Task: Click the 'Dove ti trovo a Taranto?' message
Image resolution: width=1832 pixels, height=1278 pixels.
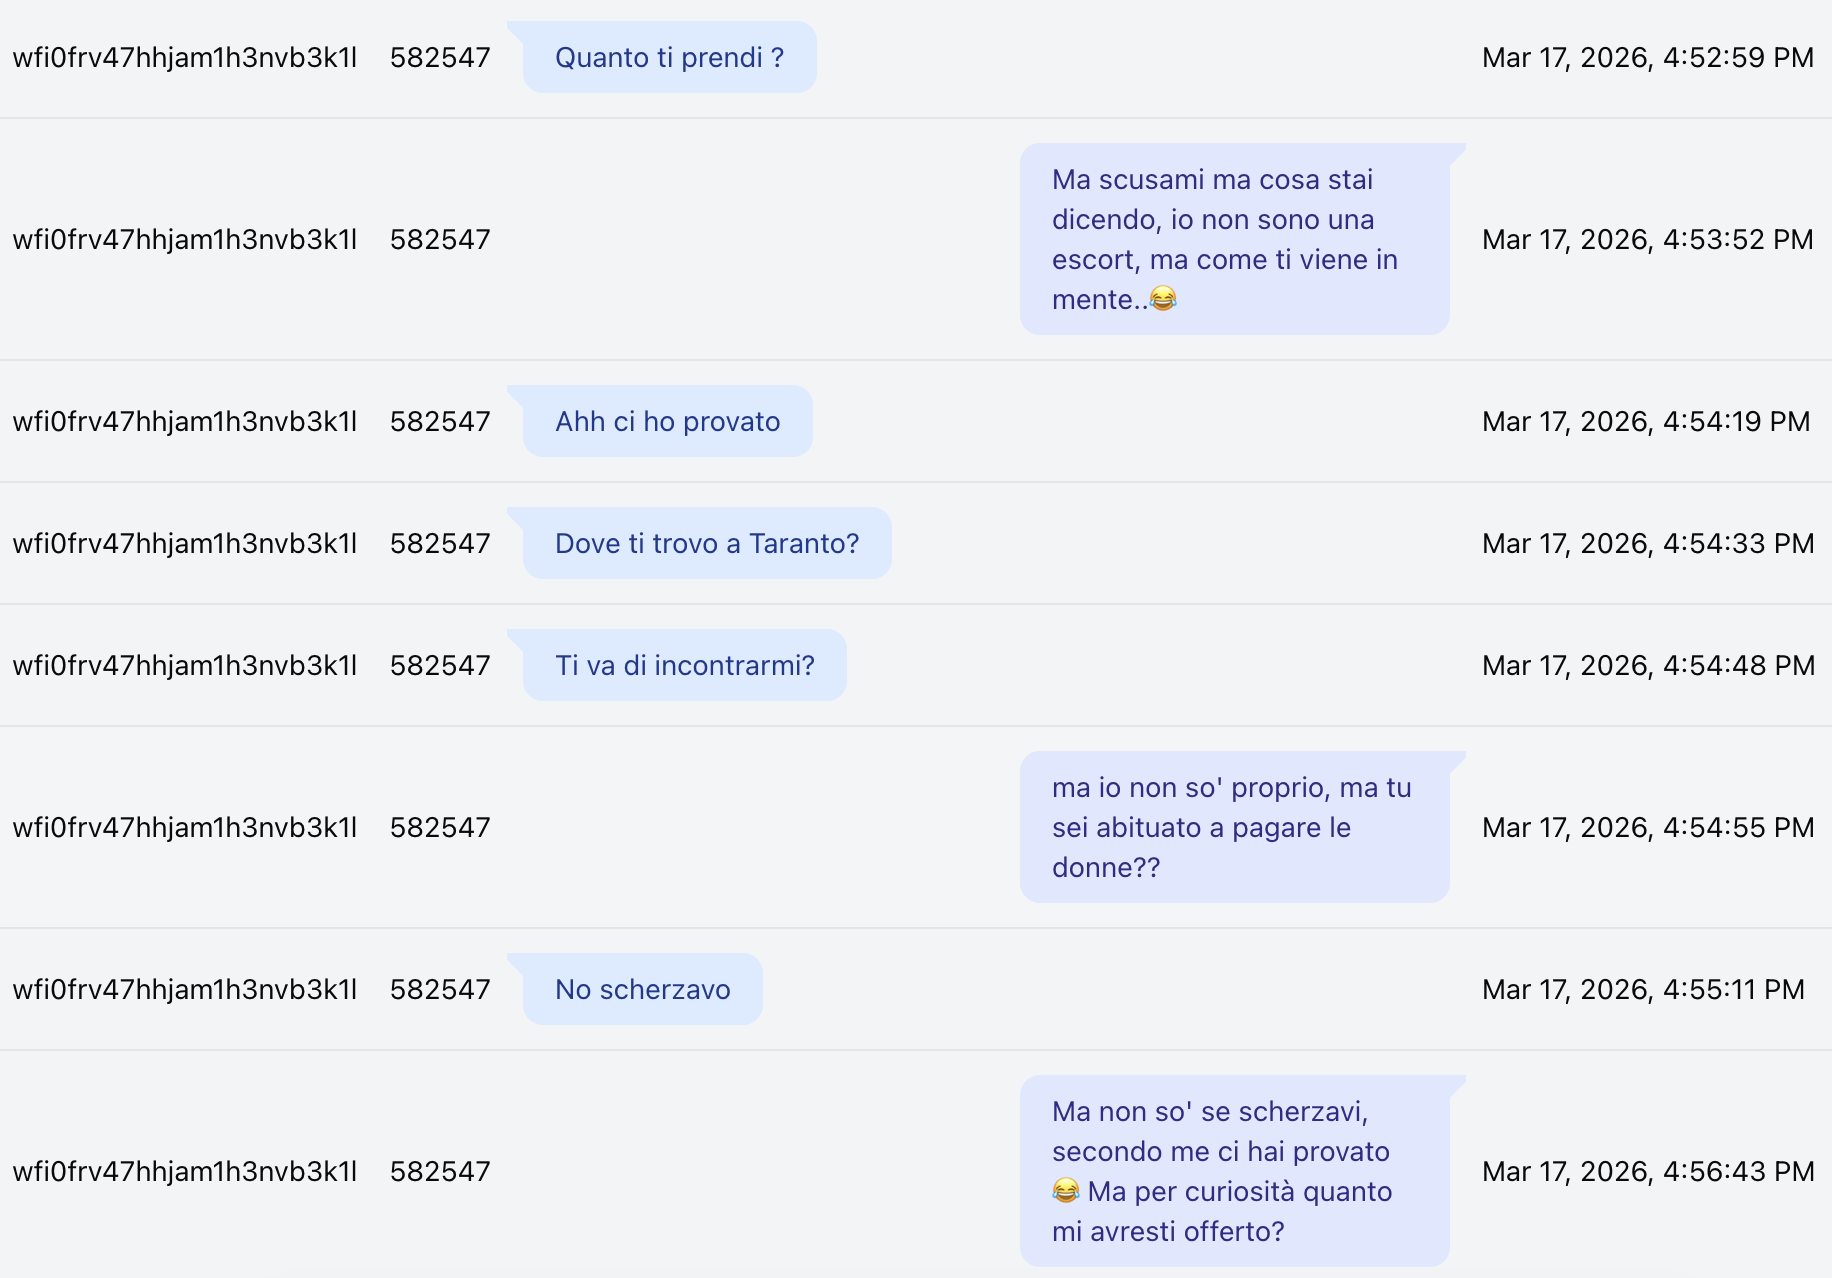Action: click(x=706, y=544)
